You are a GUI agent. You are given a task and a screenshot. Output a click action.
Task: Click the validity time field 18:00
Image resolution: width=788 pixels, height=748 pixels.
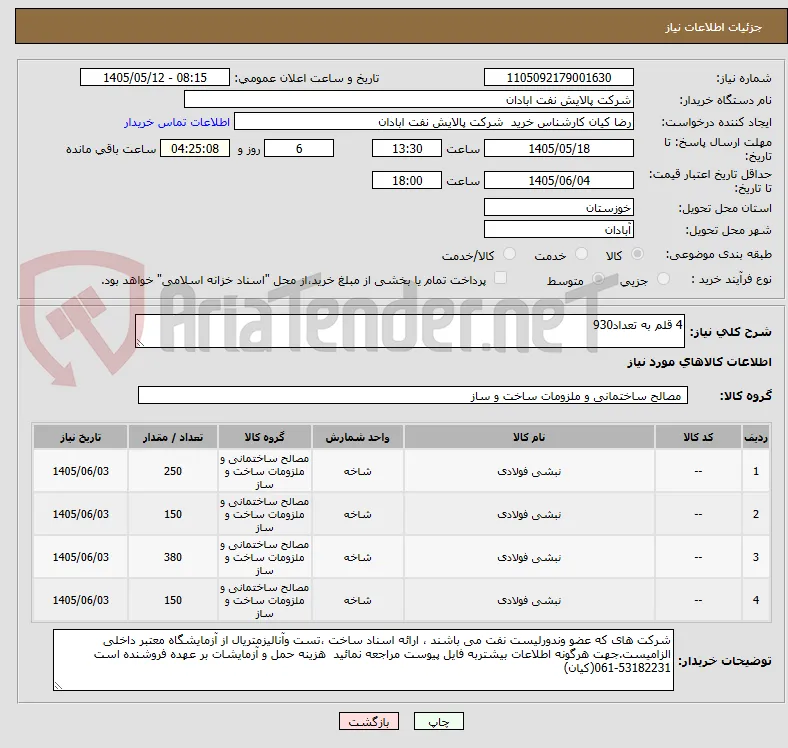tap(407, 180)
